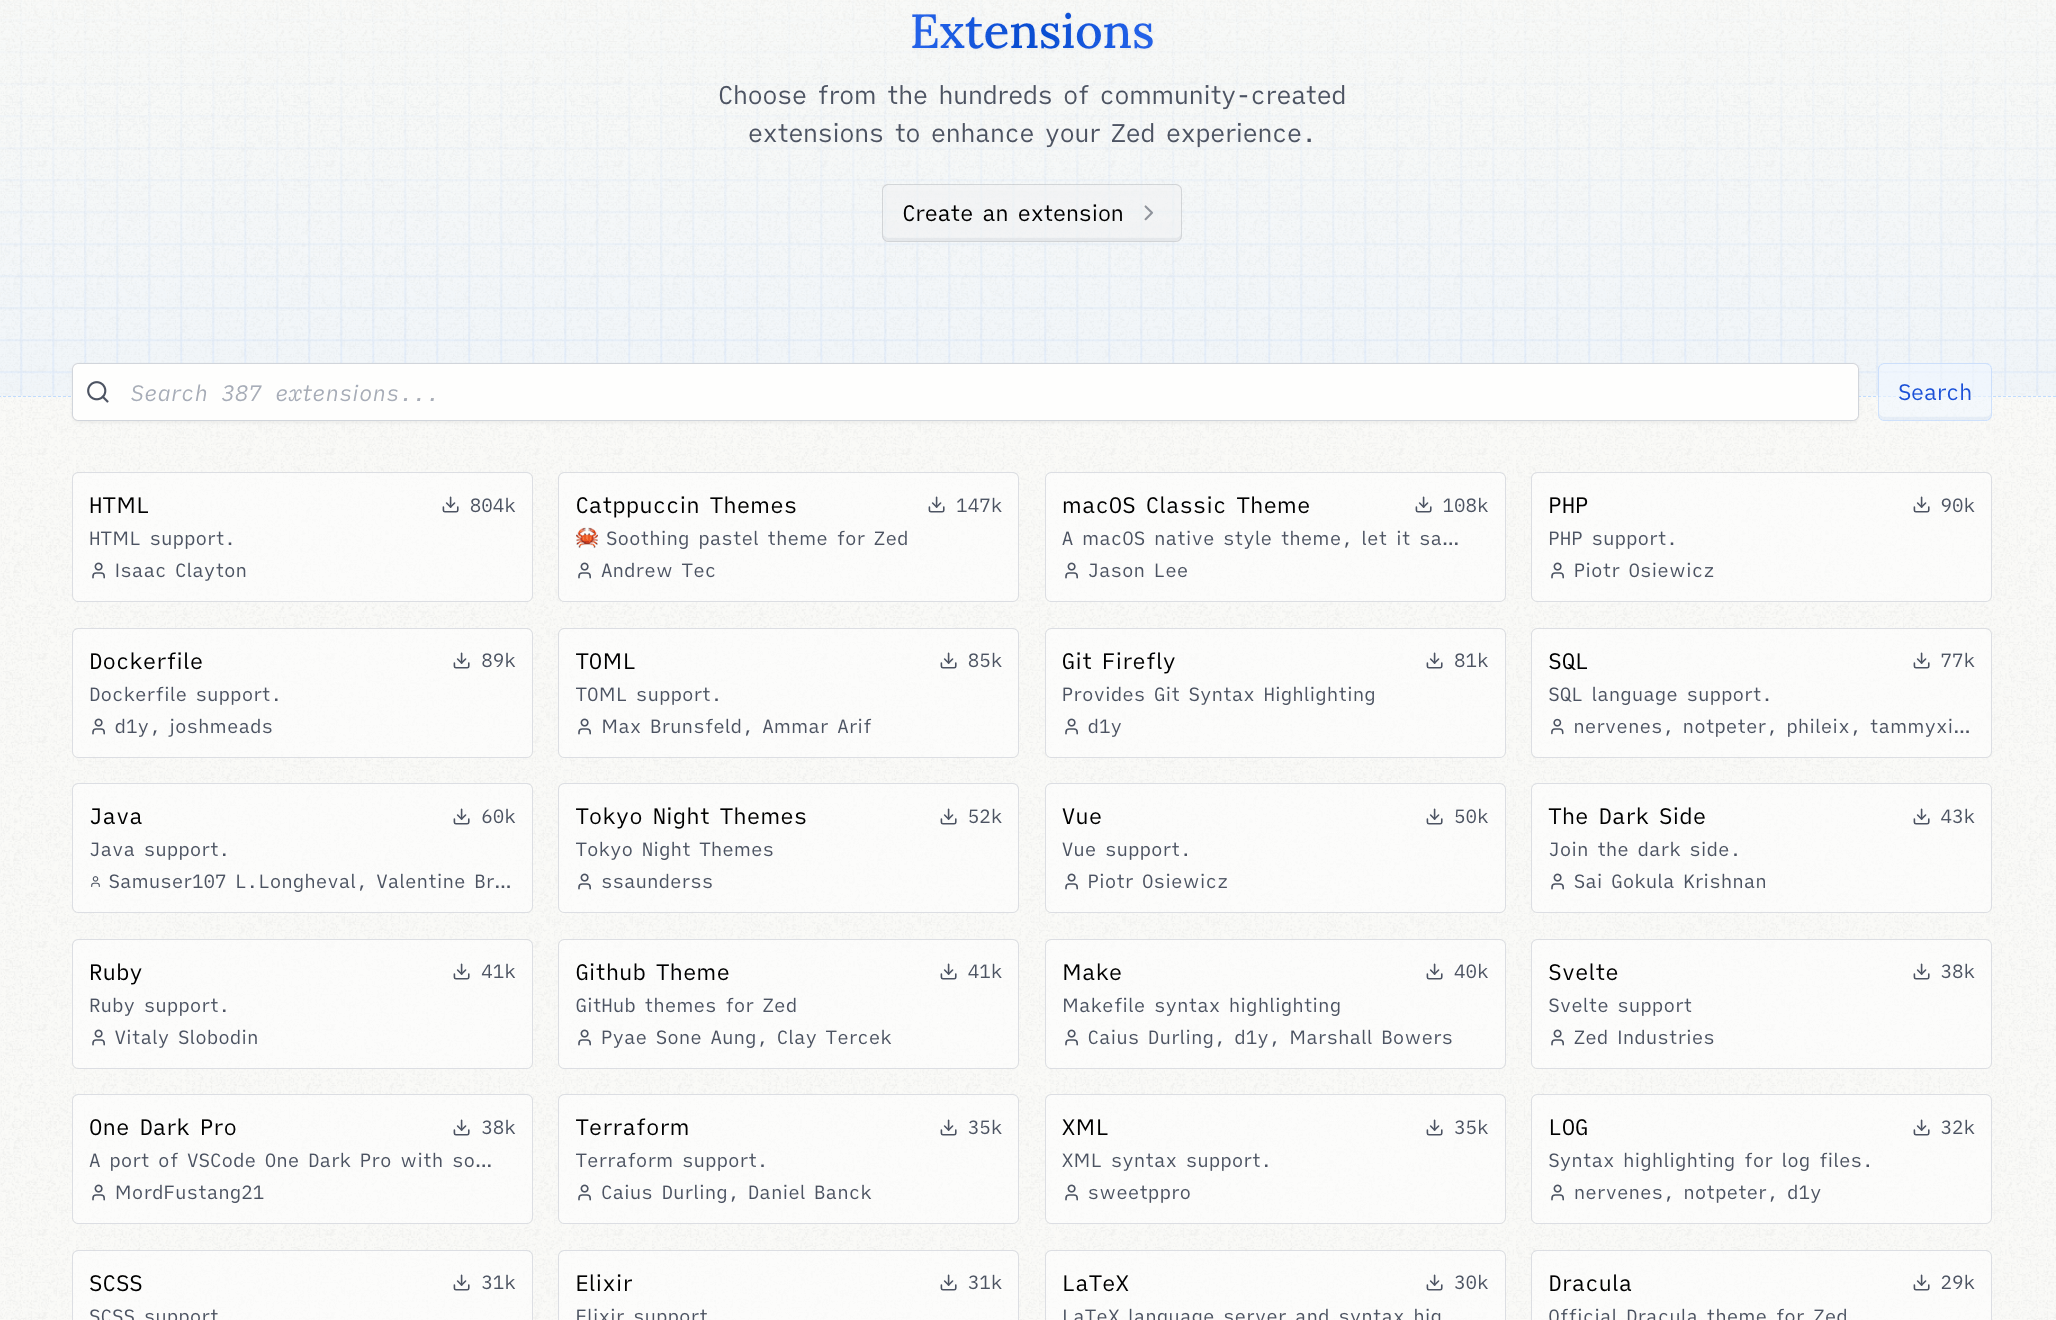
Task: Click author icon beside sweetppro
Action: pyautogui.click(x=1071, y=1193)
